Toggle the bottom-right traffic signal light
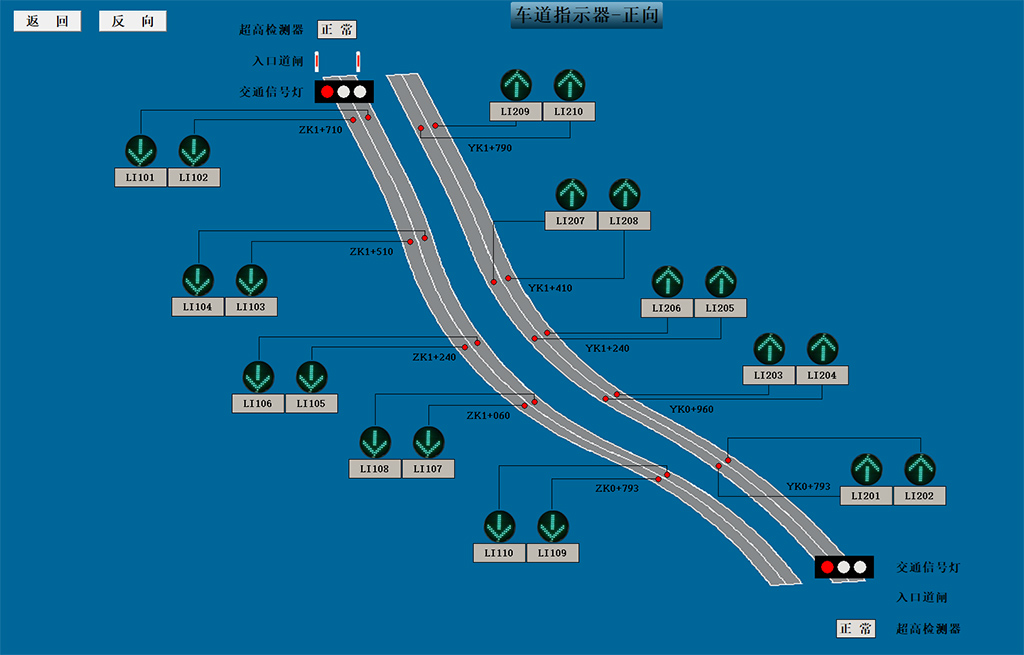 (x=844, y=568)
